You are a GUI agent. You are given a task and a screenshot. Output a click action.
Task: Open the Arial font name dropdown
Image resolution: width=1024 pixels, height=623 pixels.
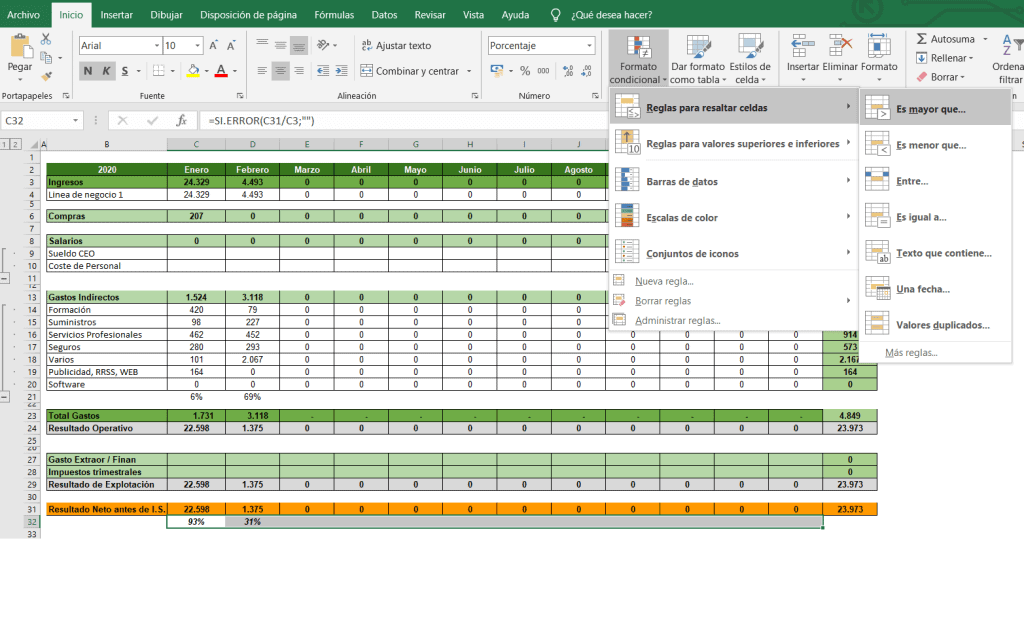point(157,45)
